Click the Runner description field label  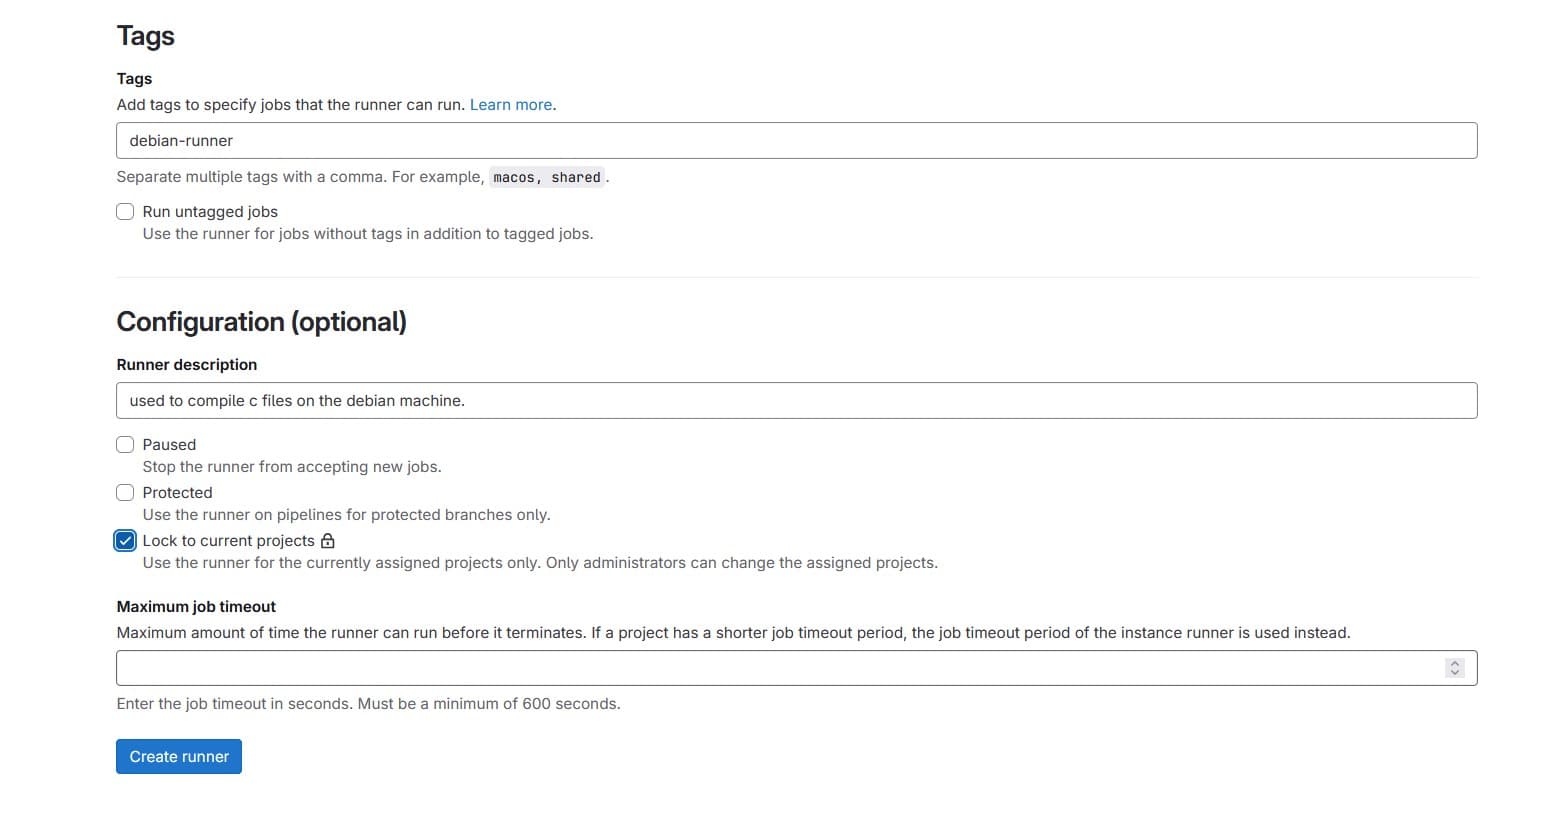click(187, 365)
